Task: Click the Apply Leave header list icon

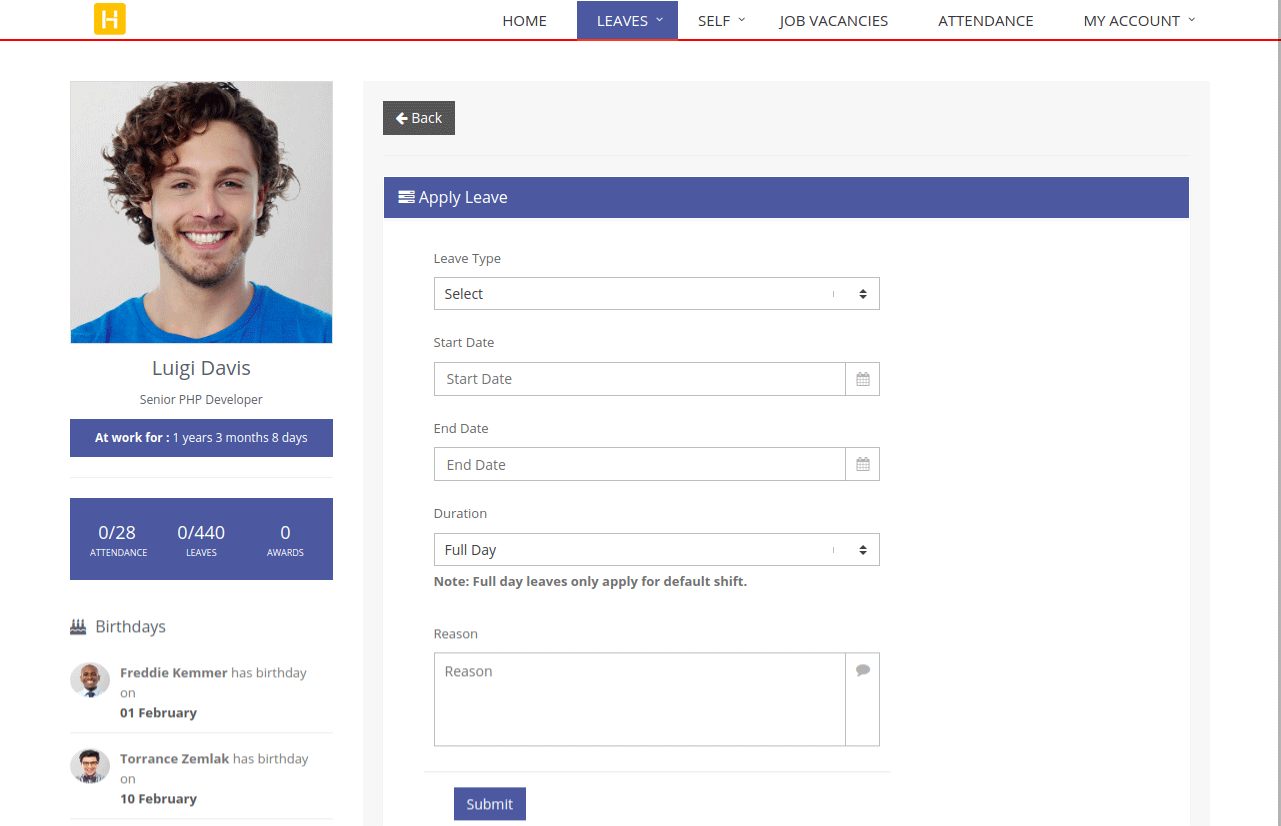Action: coord(406,197)
